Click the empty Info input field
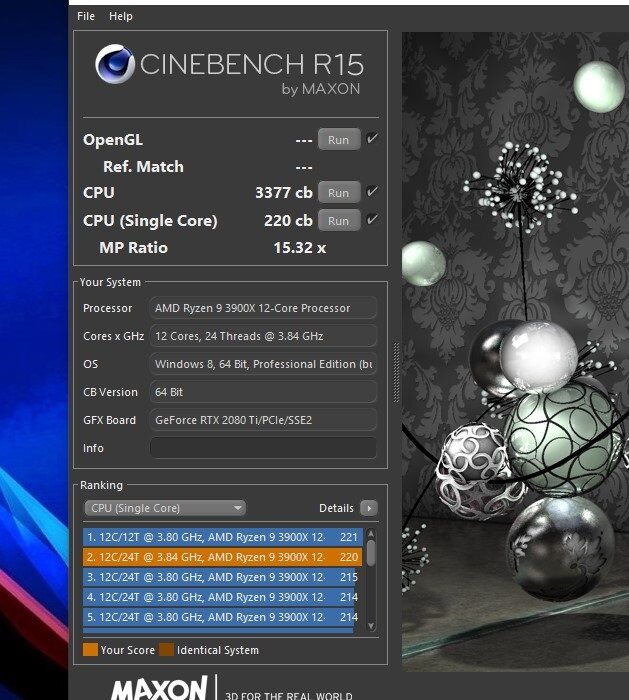This screenshot has width=629, height=700. tap(263, 448)
